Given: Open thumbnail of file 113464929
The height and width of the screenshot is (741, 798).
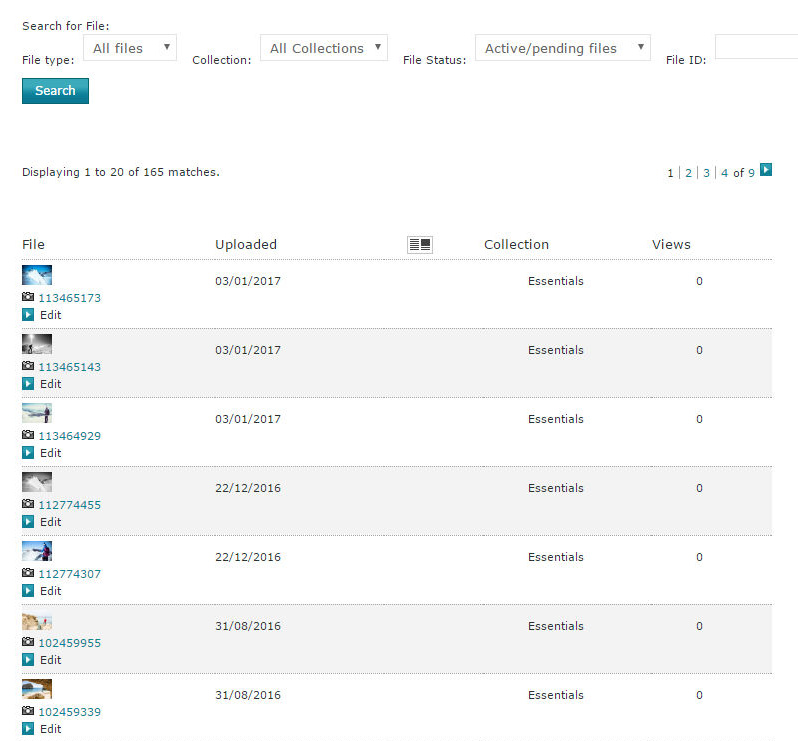Looking at the screenshot, I should 37,413.
